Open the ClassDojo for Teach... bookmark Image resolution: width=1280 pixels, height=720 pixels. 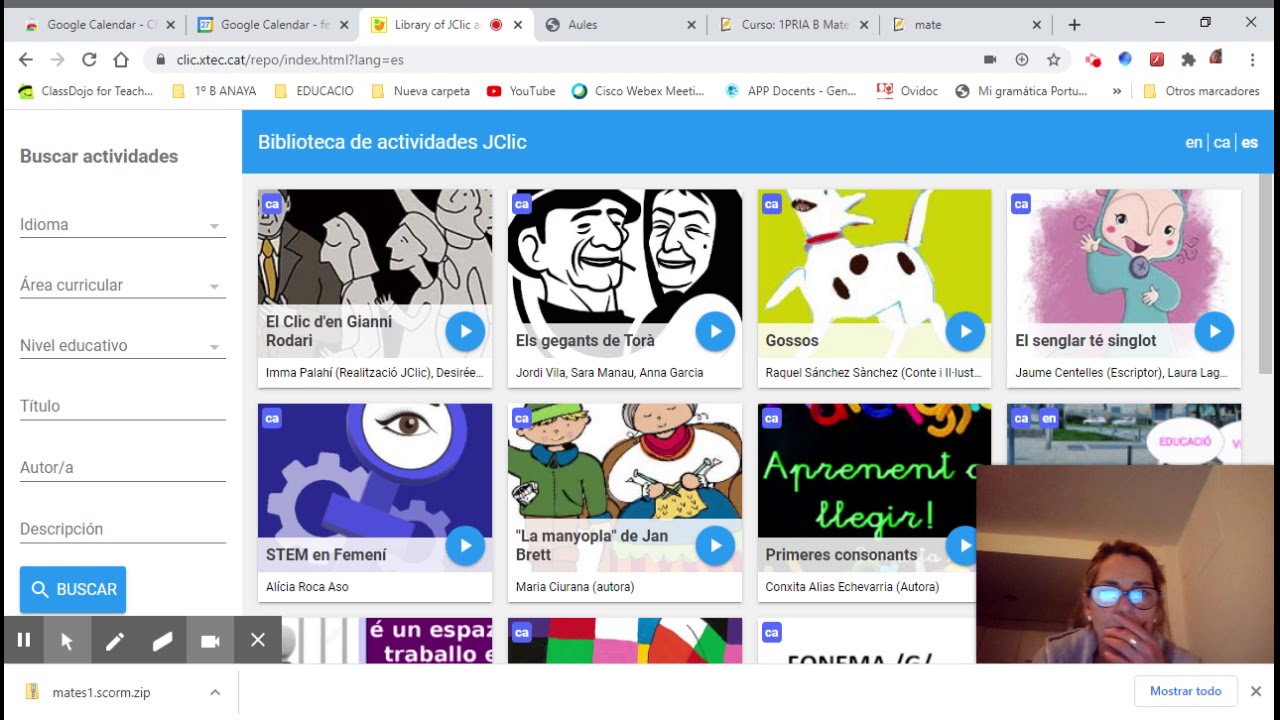86,91
